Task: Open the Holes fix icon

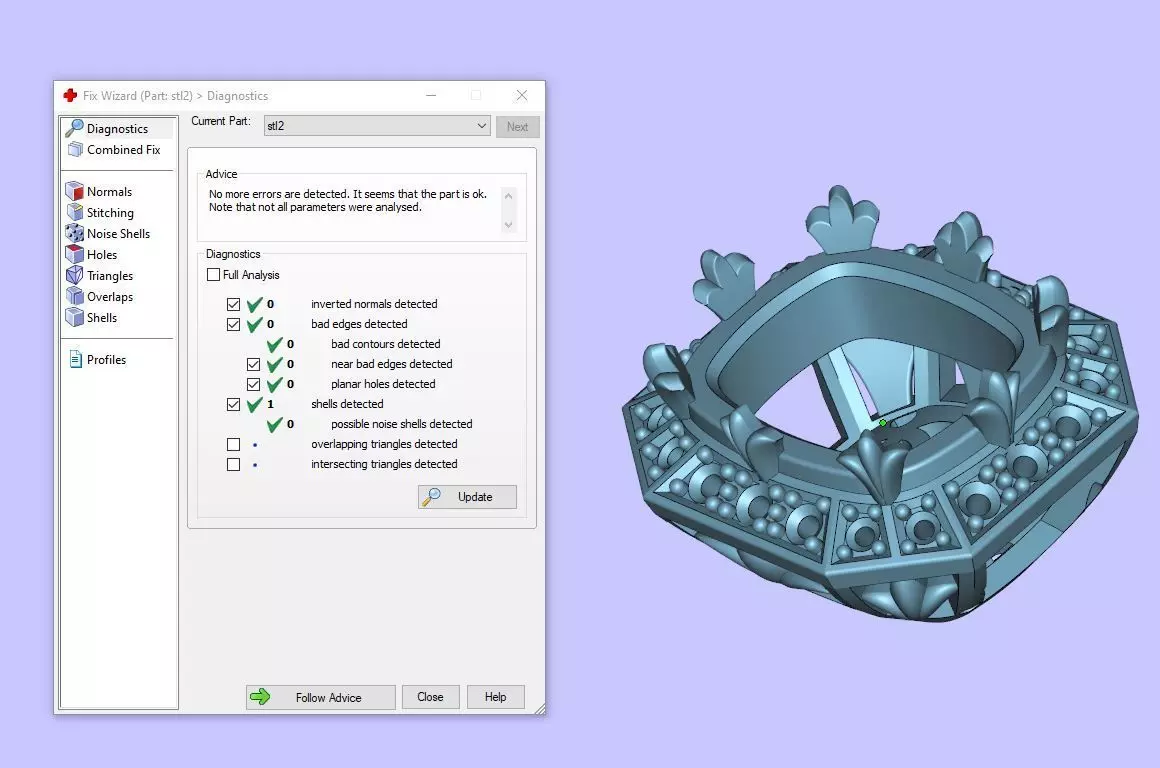Action: [74, 255]
